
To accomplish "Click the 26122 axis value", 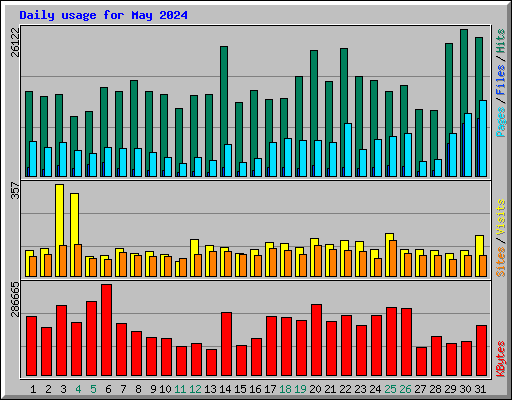I will tap(15, 43).
